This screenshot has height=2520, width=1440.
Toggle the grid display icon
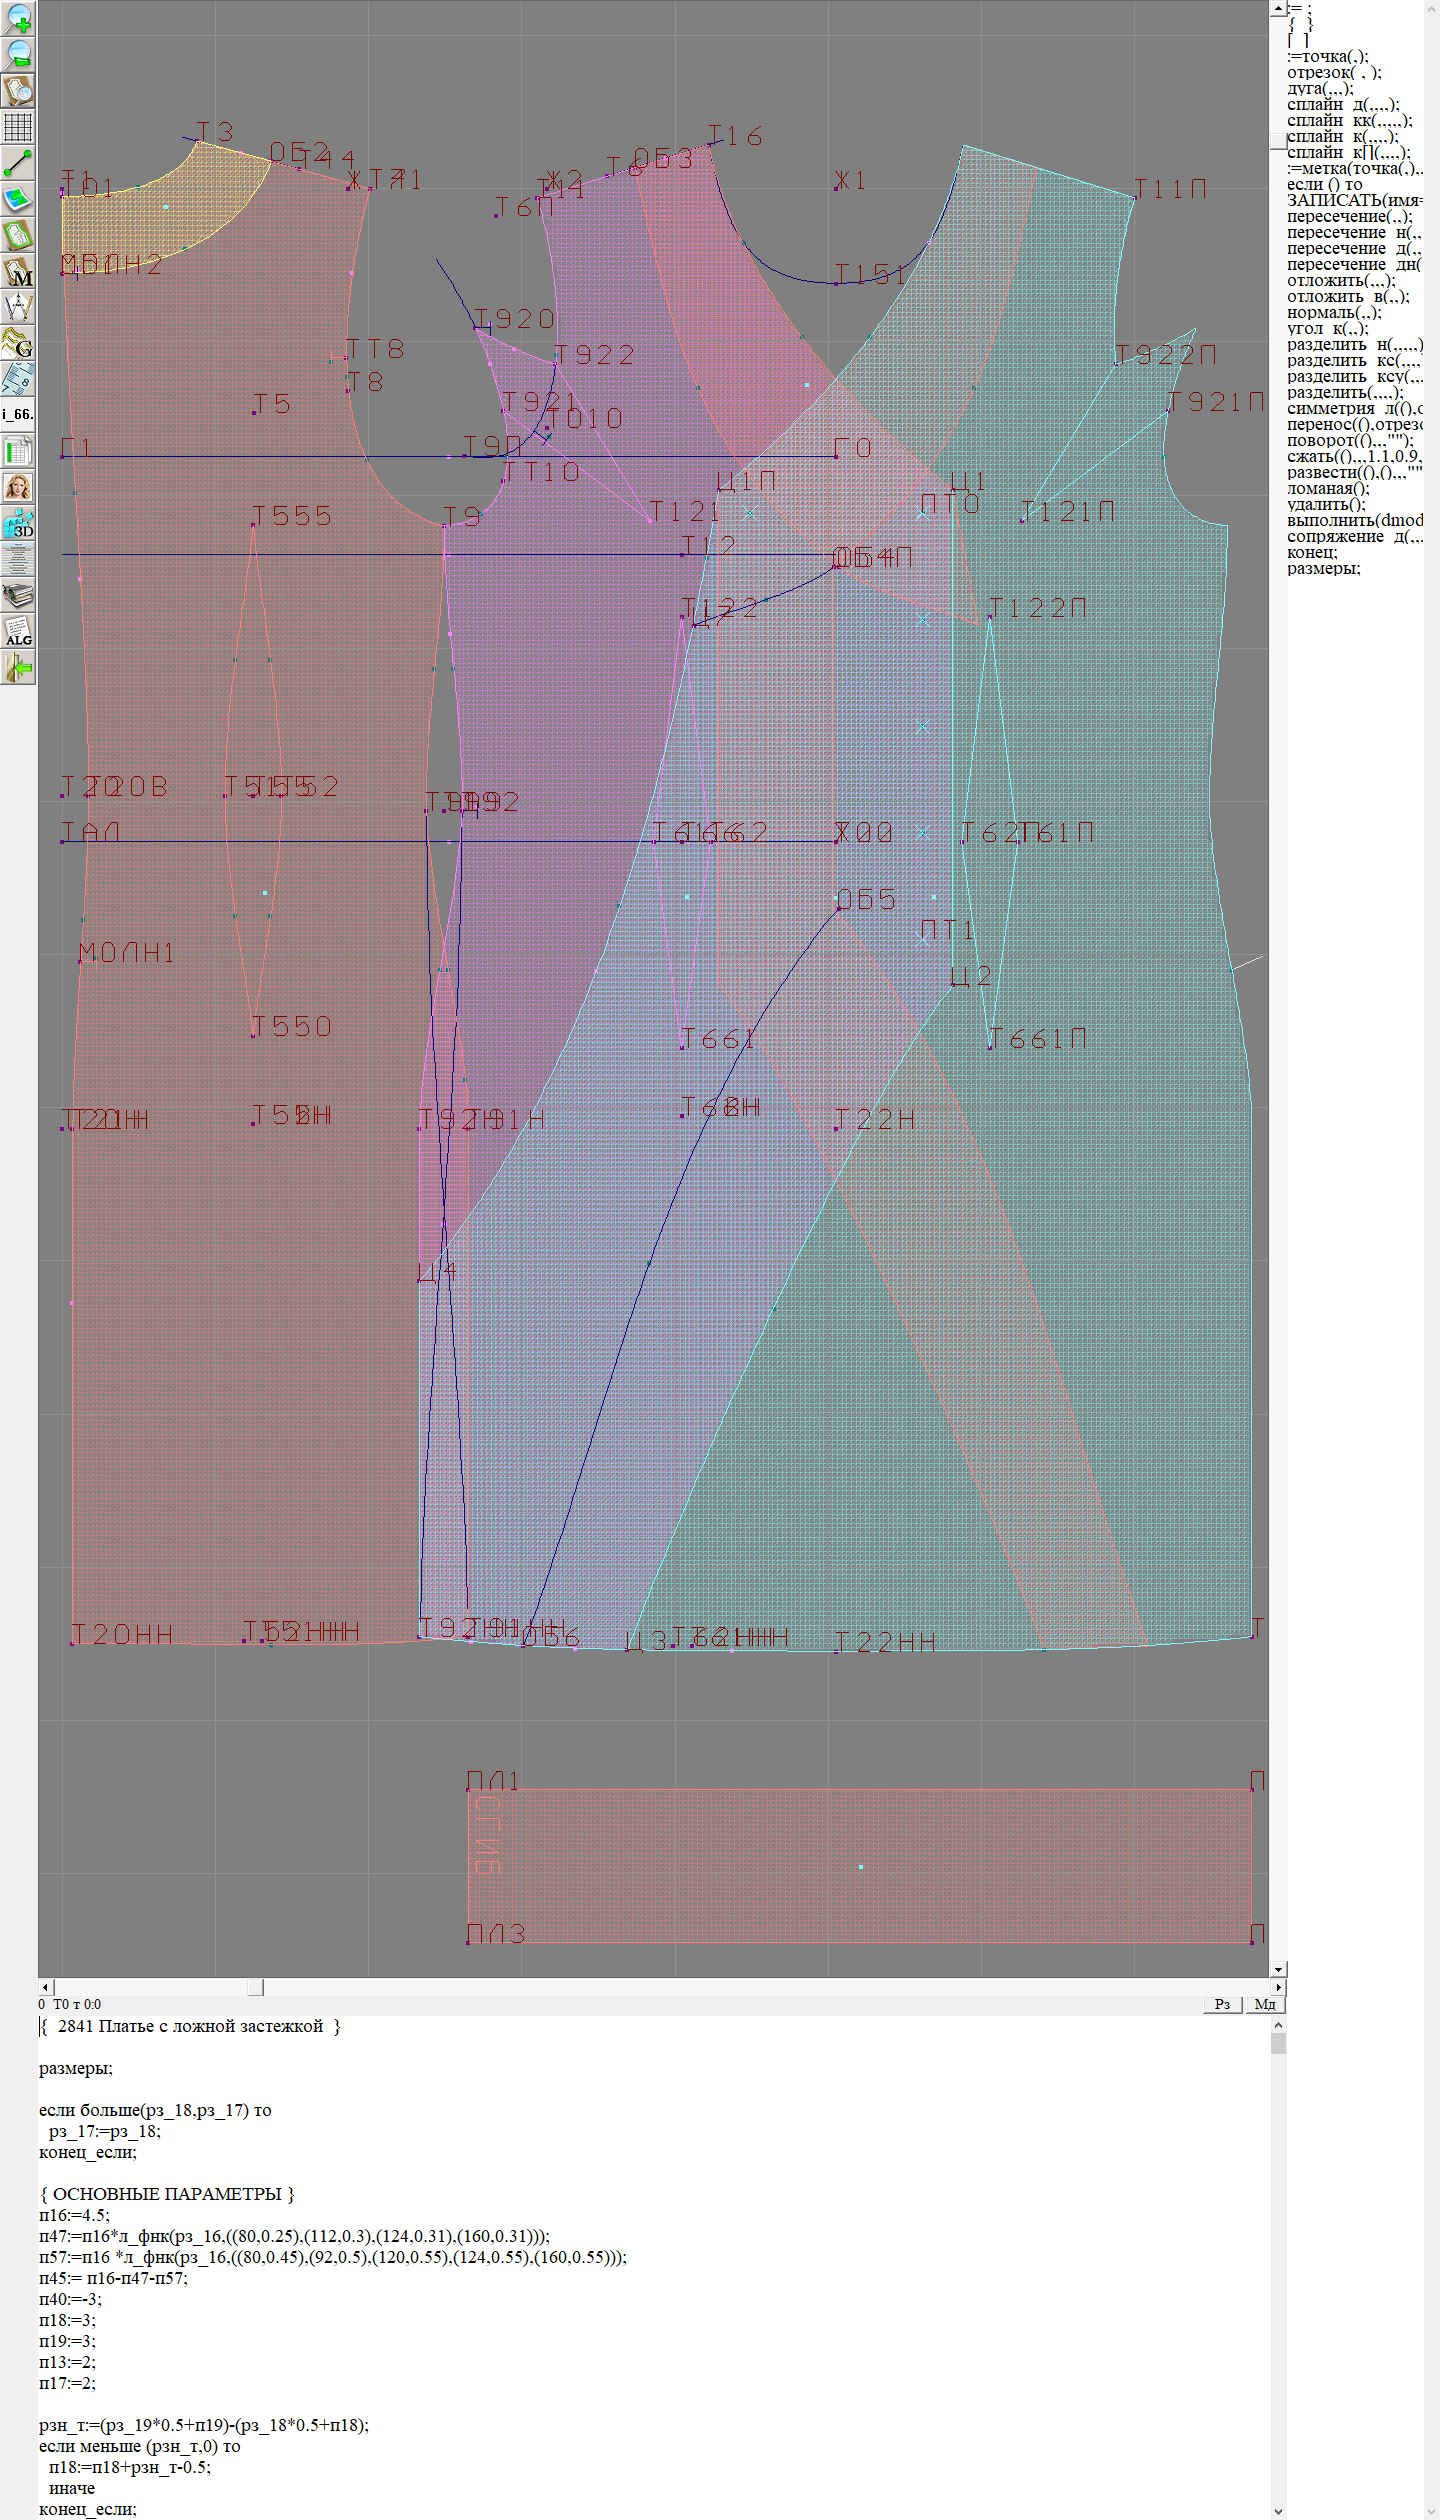tap(18, 127)
